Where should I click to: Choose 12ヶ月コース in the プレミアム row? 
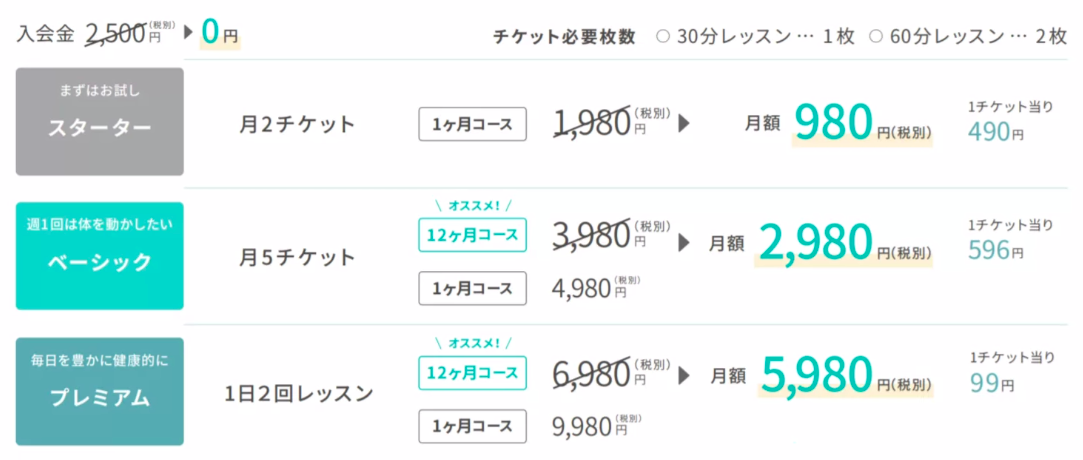(x=472, y=373)
